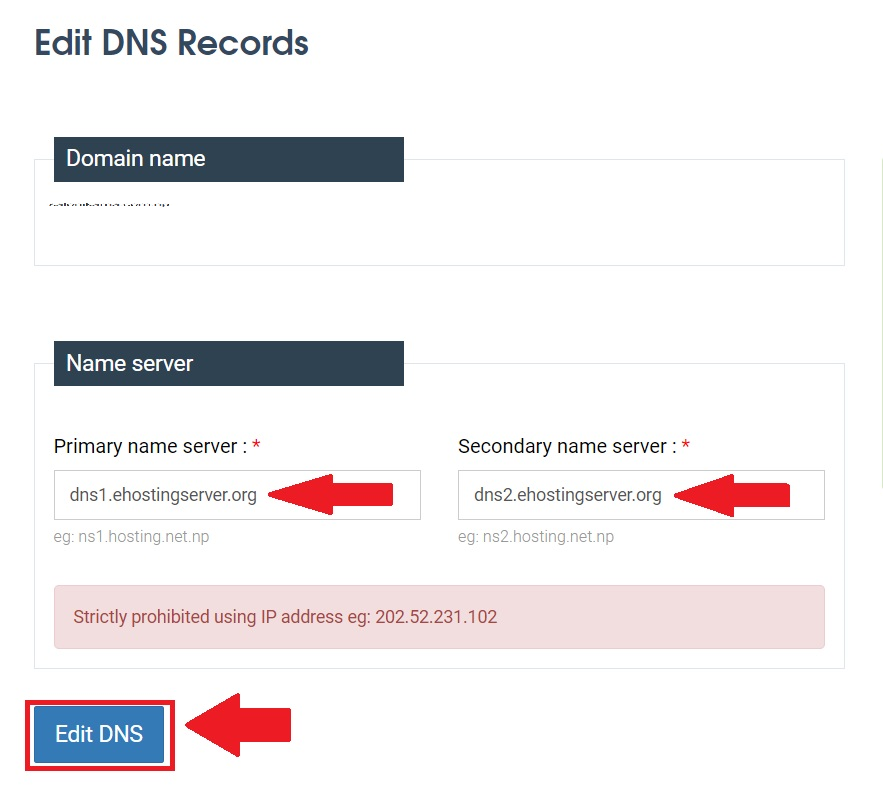The image size is (883, 794).
Task: Select the Name server section header
Action: pyautogui.click(x=229, y=363)
